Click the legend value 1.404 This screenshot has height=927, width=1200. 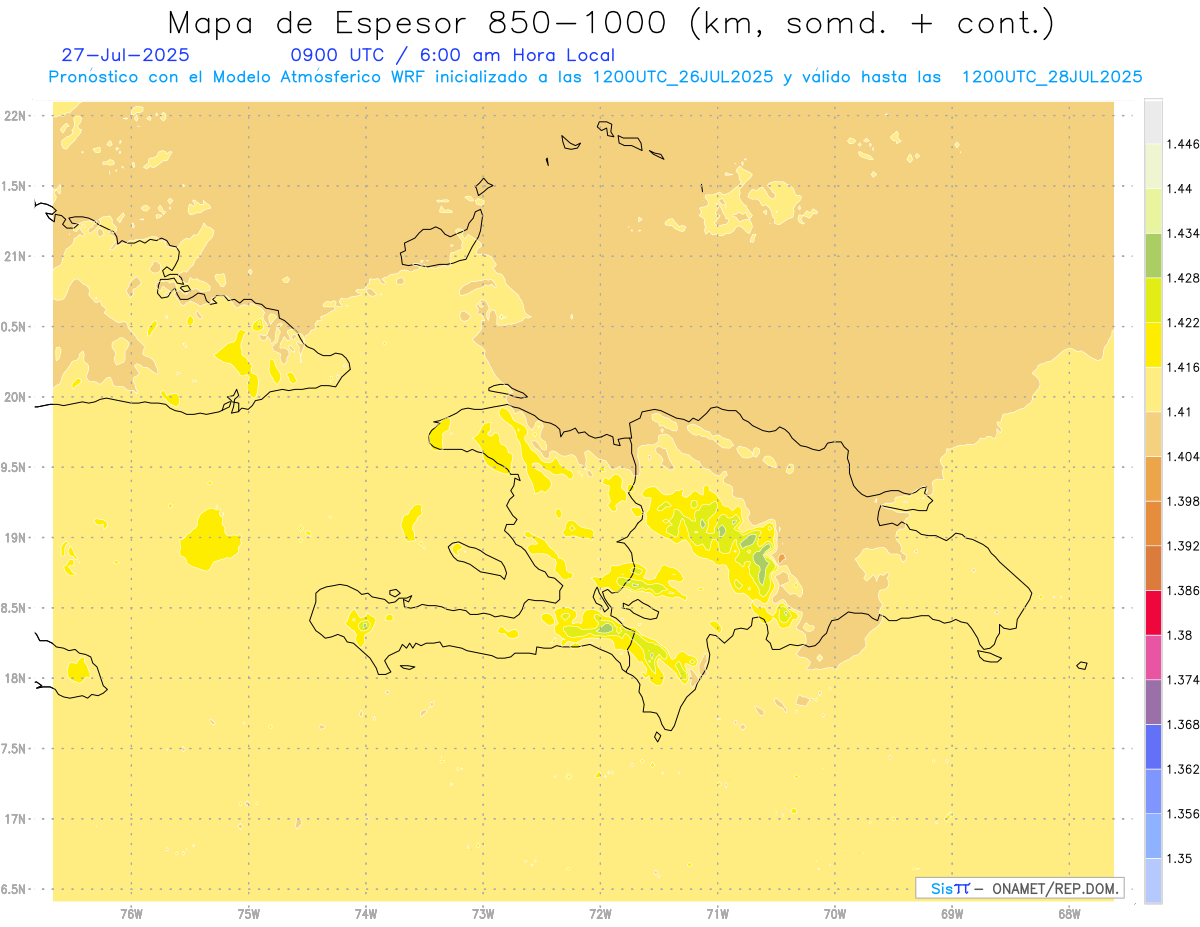(1182, 456)
